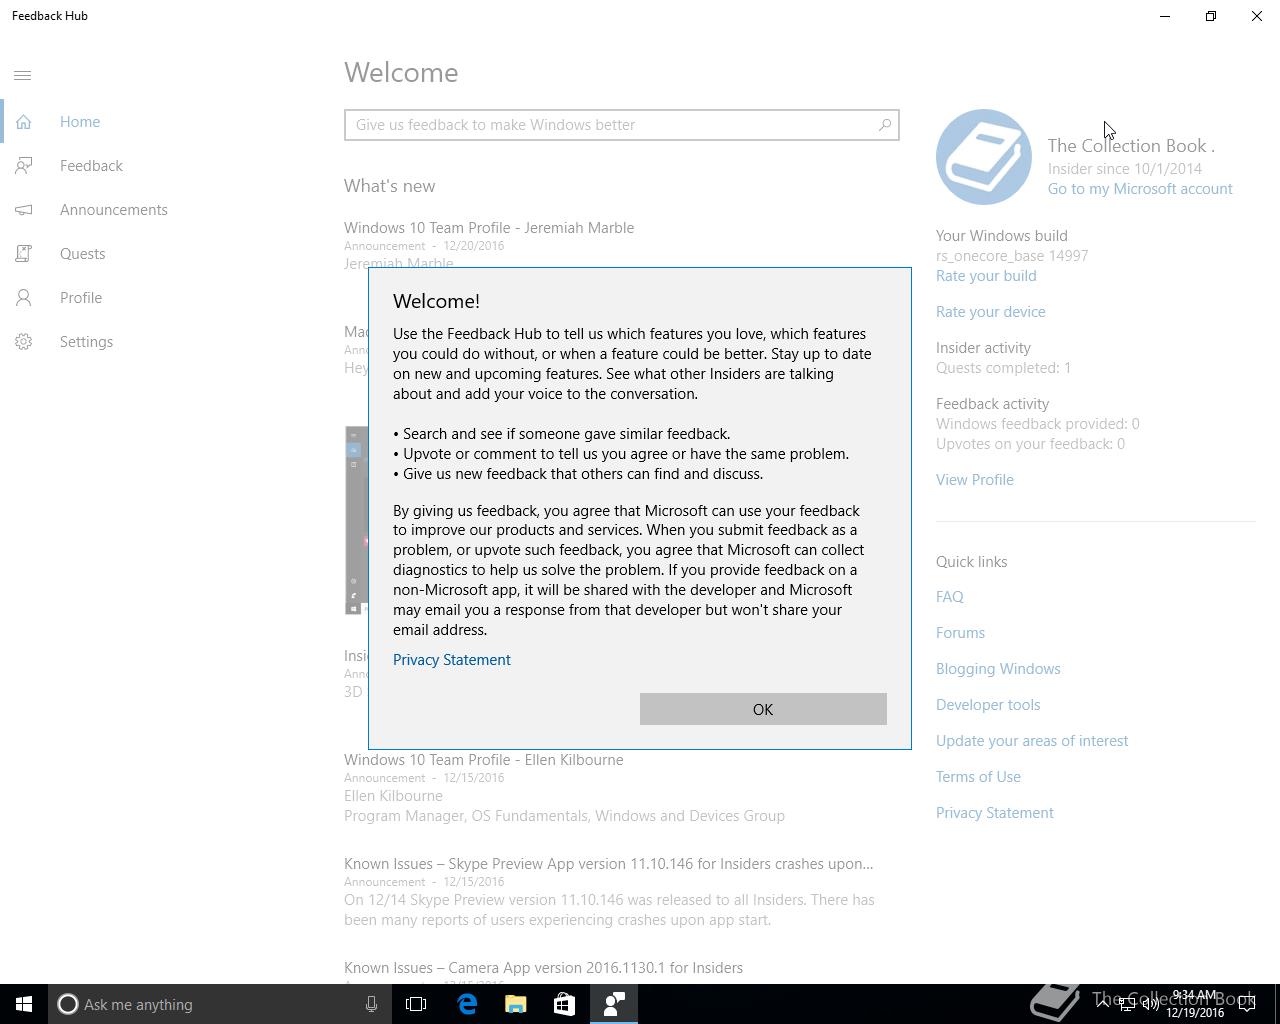The image size is (1280, 1024).
Task: Open File Explorer from the taskbar
Action: [x=516, y=1004]
